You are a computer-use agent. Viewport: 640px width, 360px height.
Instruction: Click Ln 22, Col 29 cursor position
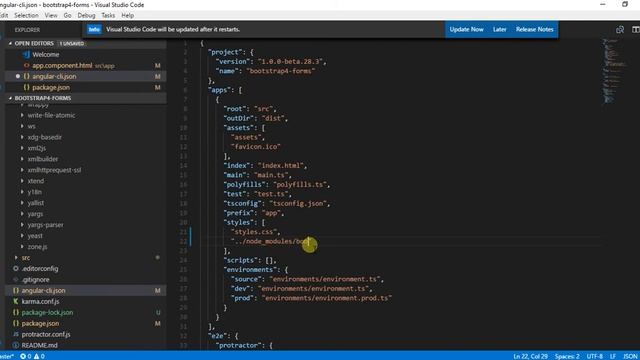click(530, 356)
